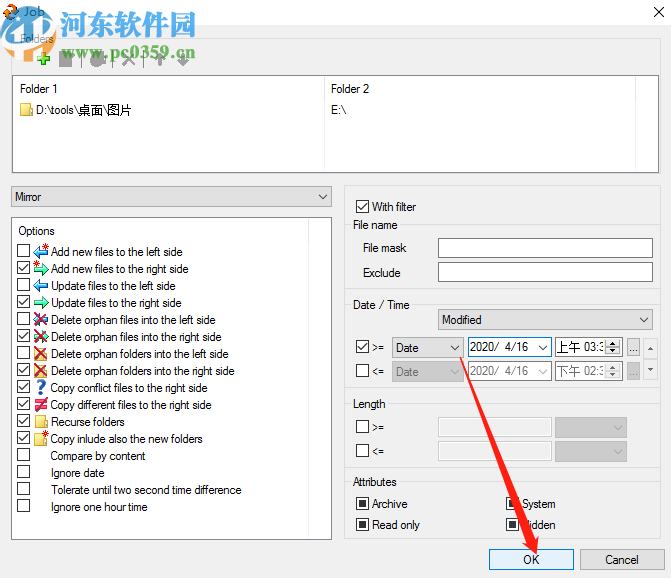Viewport: 671px width, 578px height.
Task: Click the green arrow icon of Update files to the right side
Action: 41,302
